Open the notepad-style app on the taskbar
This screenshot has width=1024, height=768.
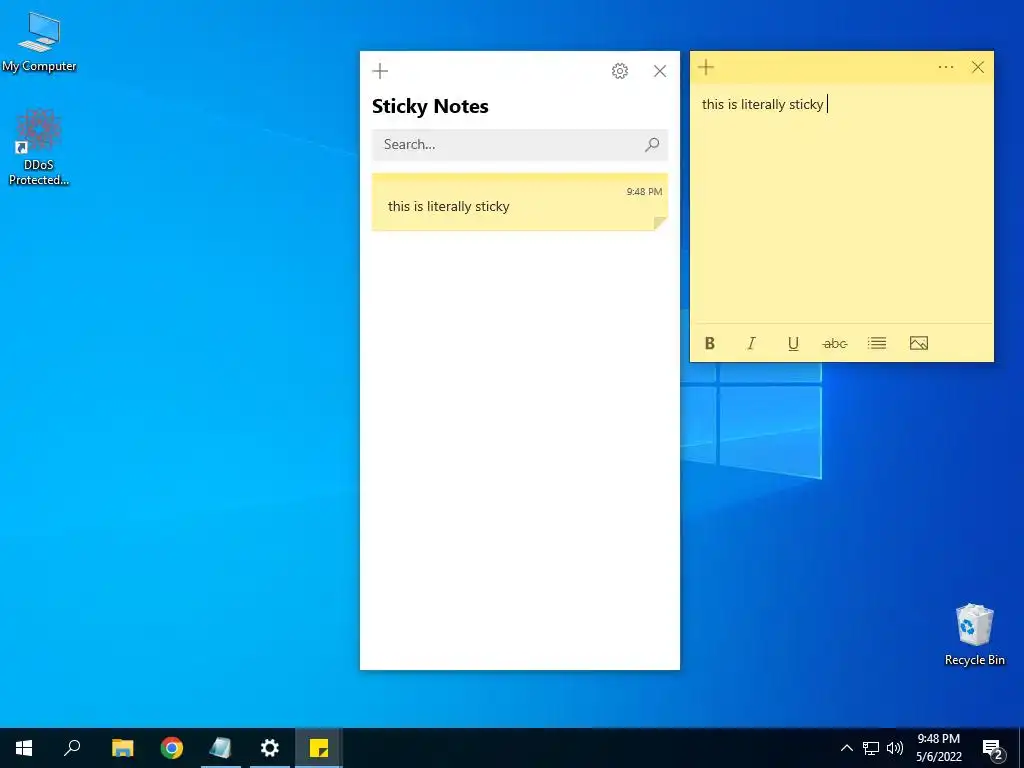tap(221, 748)
